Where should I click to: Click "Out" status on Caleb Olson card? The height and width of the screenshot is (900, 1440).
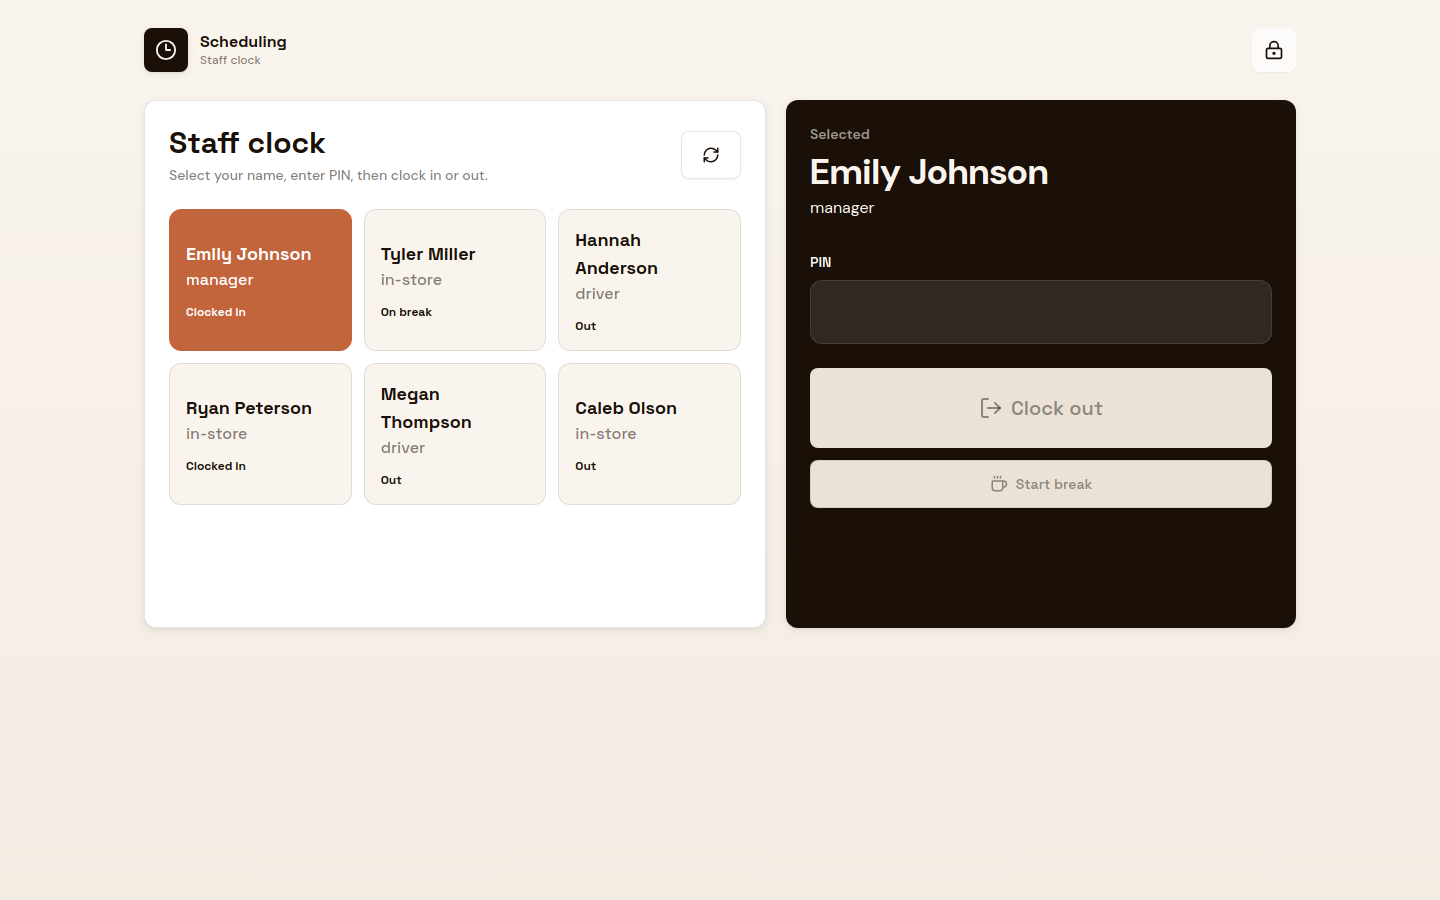585,466
